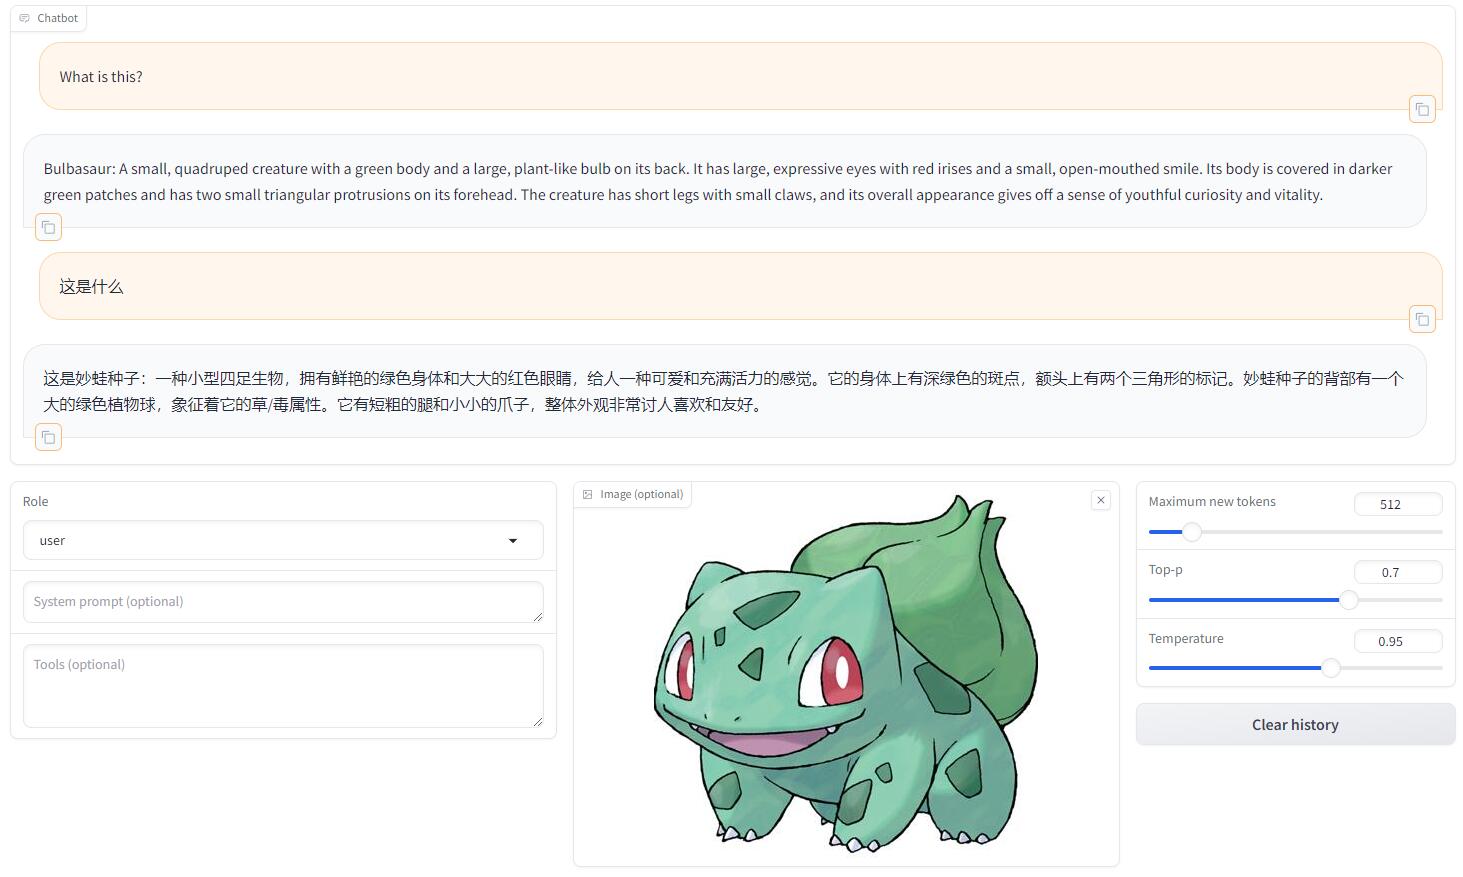
Task: Click the Tools (optional) text area
Action: (x=283, y=686)
